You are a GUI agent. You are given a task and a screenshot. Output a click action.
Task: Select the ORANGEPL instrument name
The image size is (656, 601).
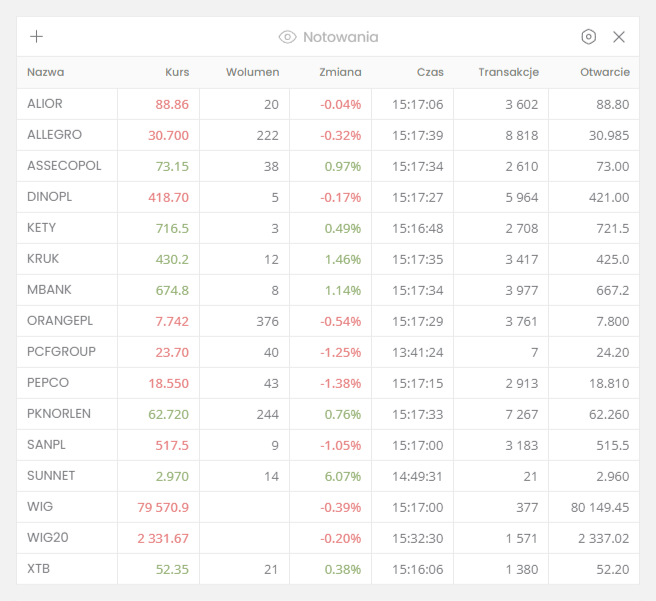pos(60,320)
